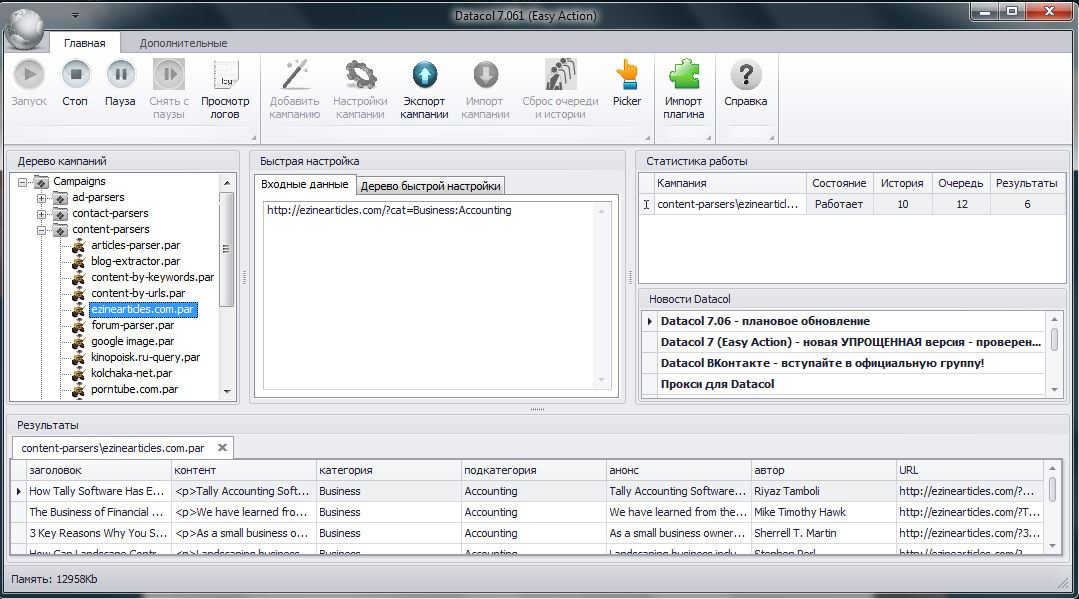Screen dimensions: 1079x599
Task: Expand the contact-parsers tree folder
Action: click(x=41, y=213)
